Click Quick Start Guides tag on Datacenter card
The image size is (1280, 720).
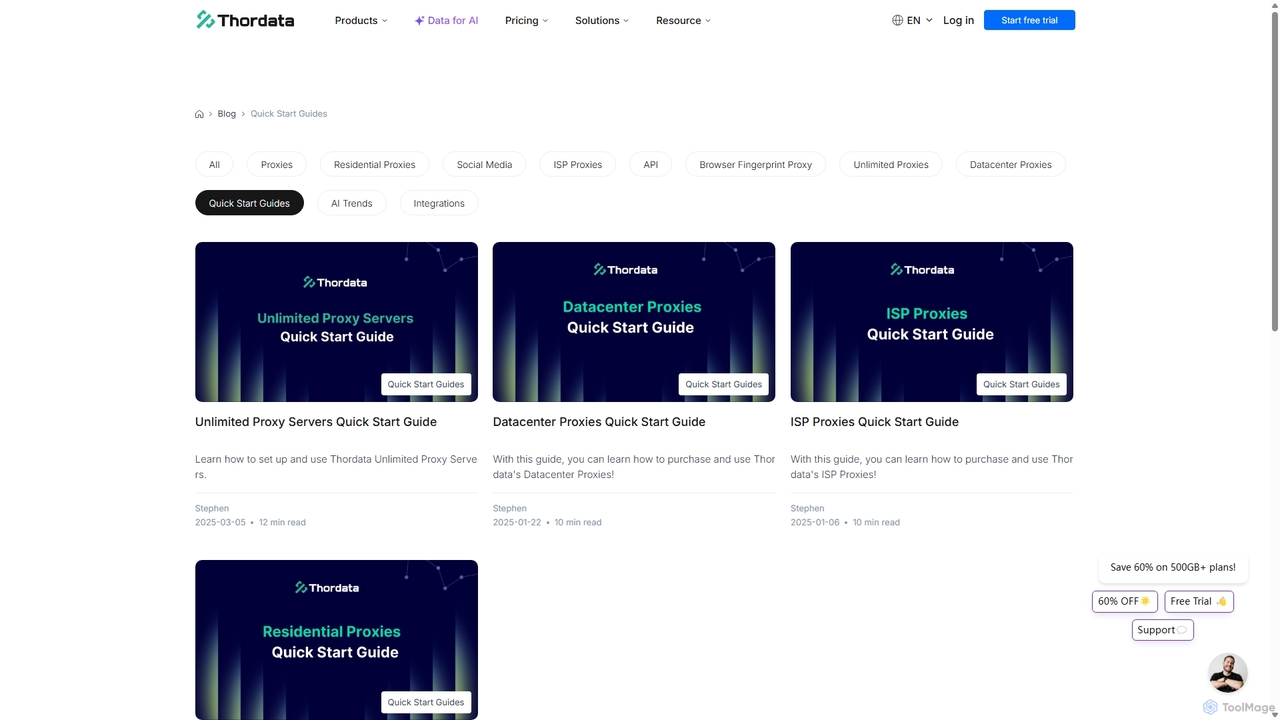coord(724,384)
